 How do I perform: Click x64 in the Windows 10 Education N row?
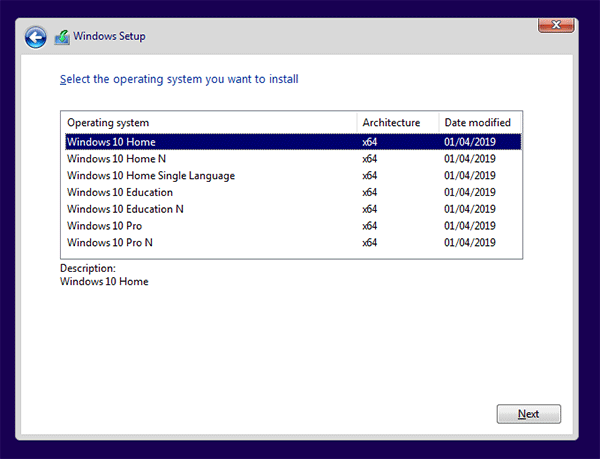pyautogui.click(x=370, y=209)
